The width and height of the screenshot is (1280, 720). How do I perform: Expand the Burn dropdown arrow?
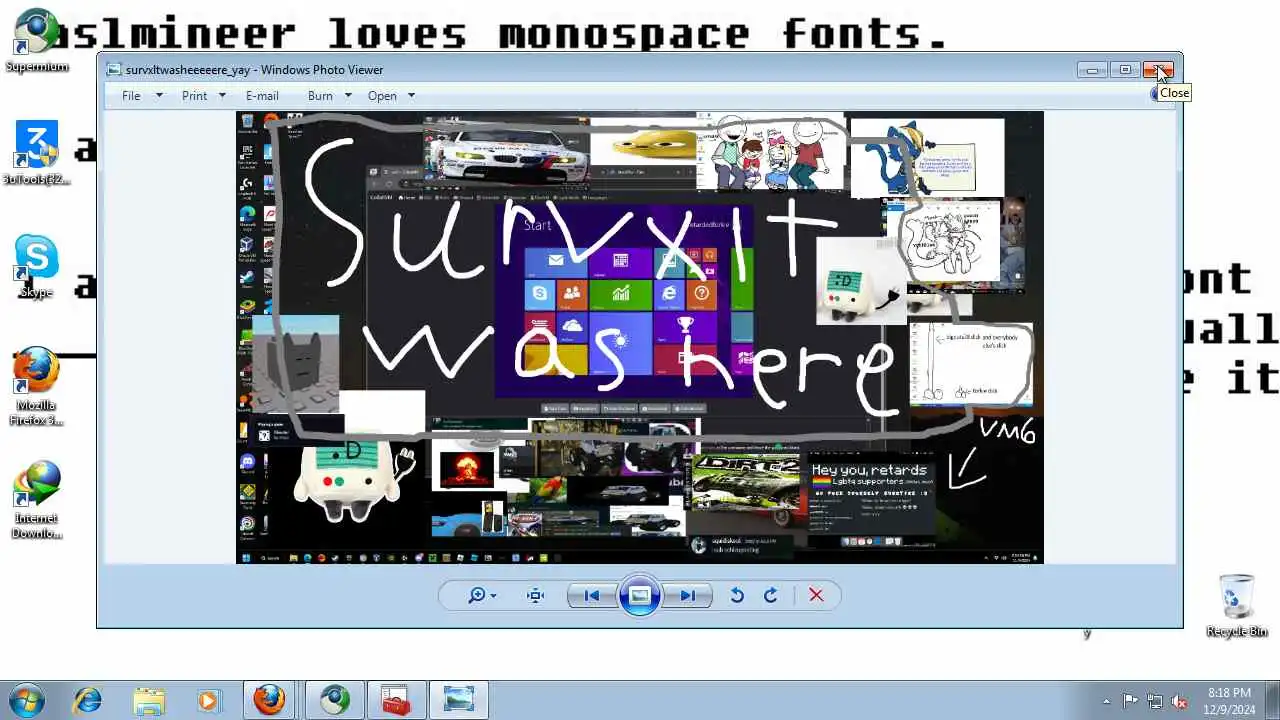(x=348, y=96)
